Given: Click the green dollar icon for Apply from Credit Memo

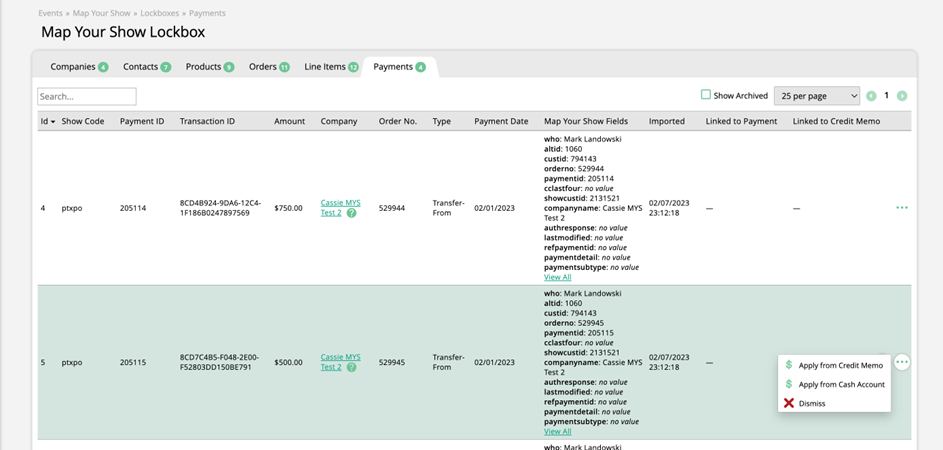Looking at the screenshot, I should pyautogui.click(x=789, y=366).
